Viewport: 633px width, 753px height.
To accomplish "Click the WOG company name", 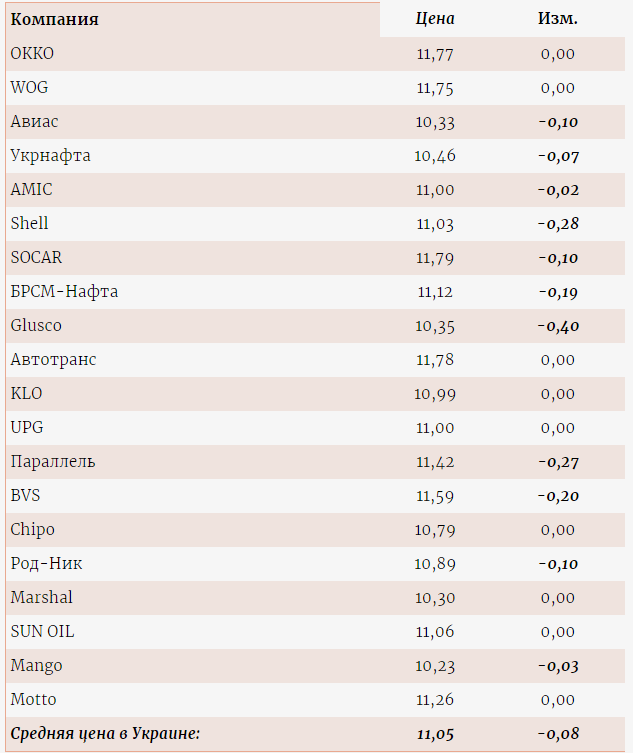I will 29,88.
